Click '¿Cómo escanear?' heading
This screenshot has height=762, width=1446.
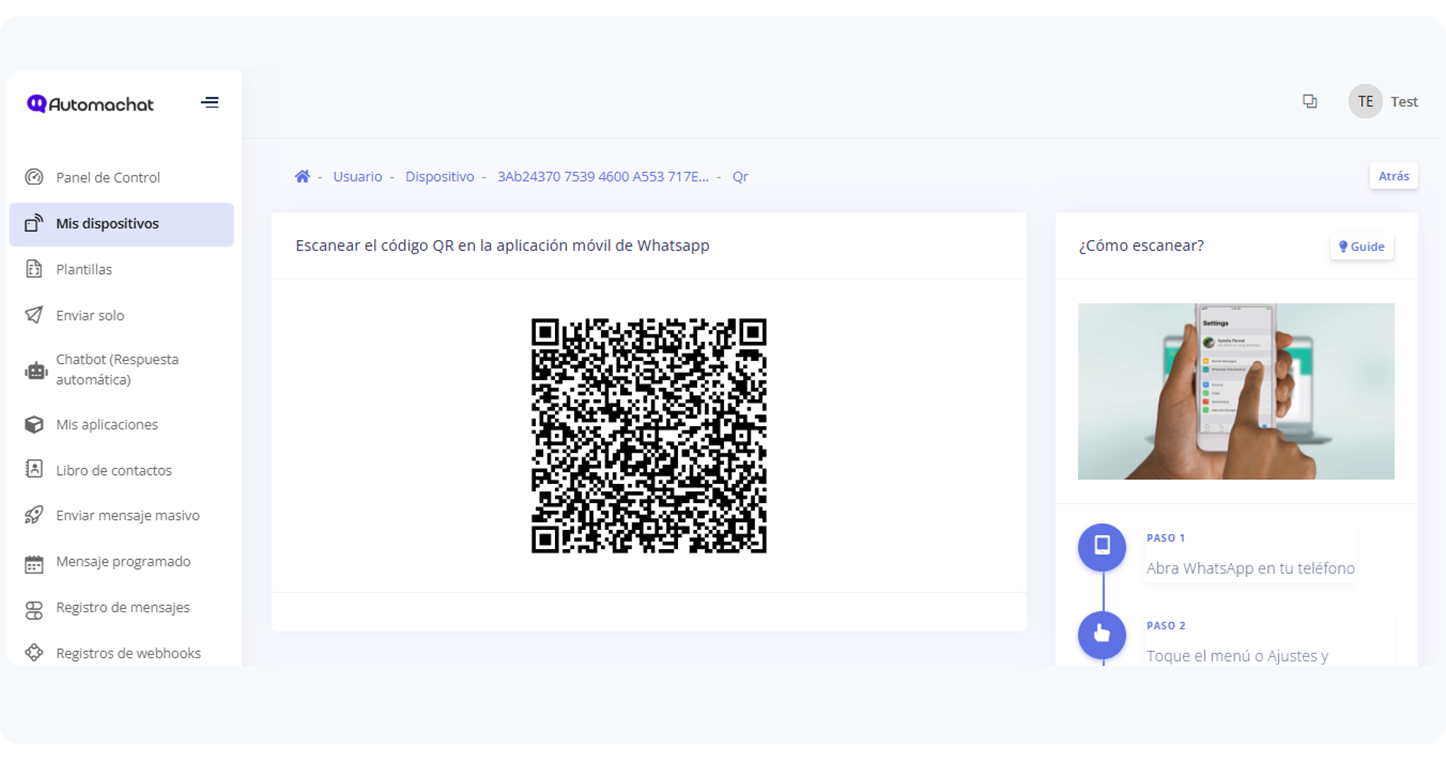(x=1141, y=245)
